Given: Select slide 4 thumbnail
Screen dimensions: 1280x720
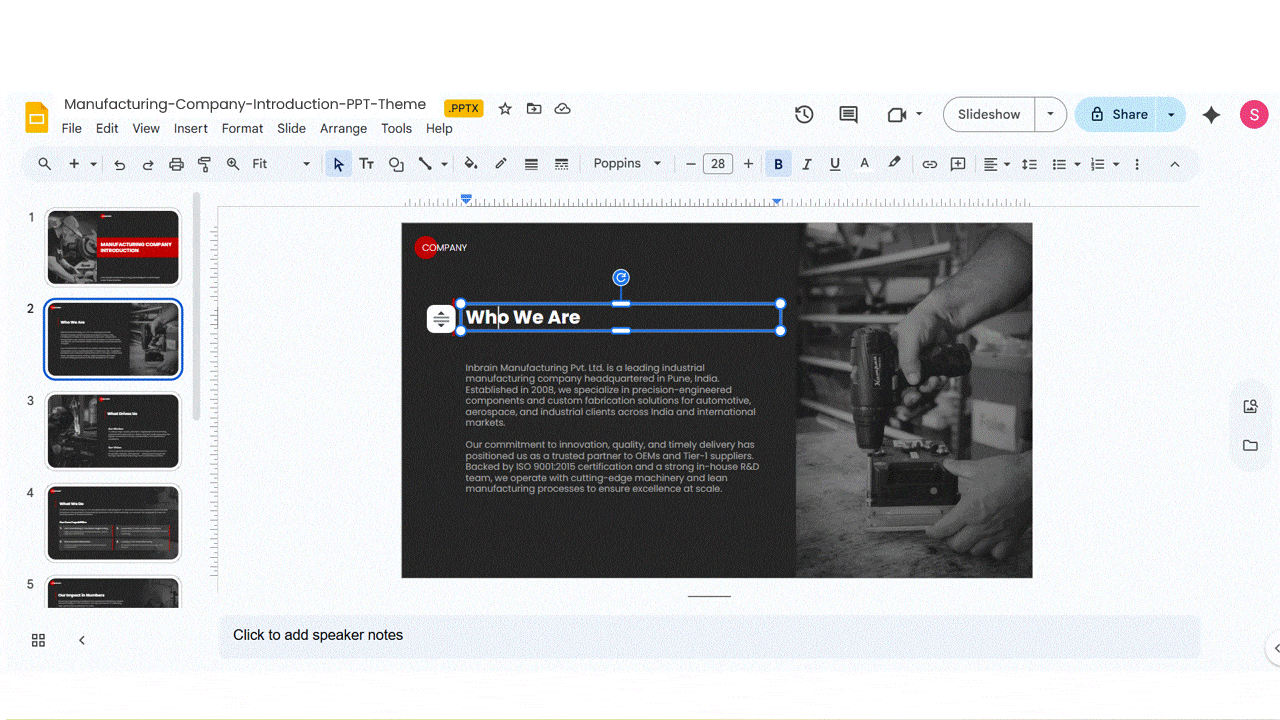Looking at the screenshot, I should click(112, 522).
